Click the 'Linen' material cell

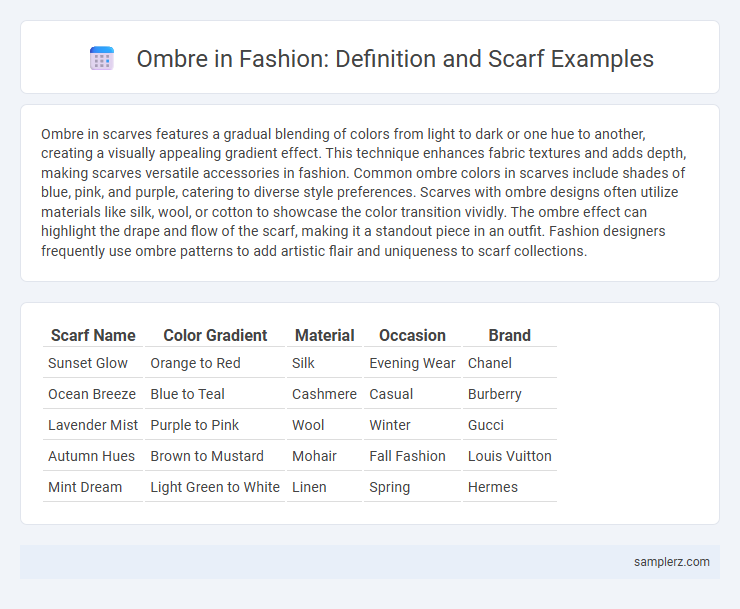pyautogui.click(x=324, y=487)
